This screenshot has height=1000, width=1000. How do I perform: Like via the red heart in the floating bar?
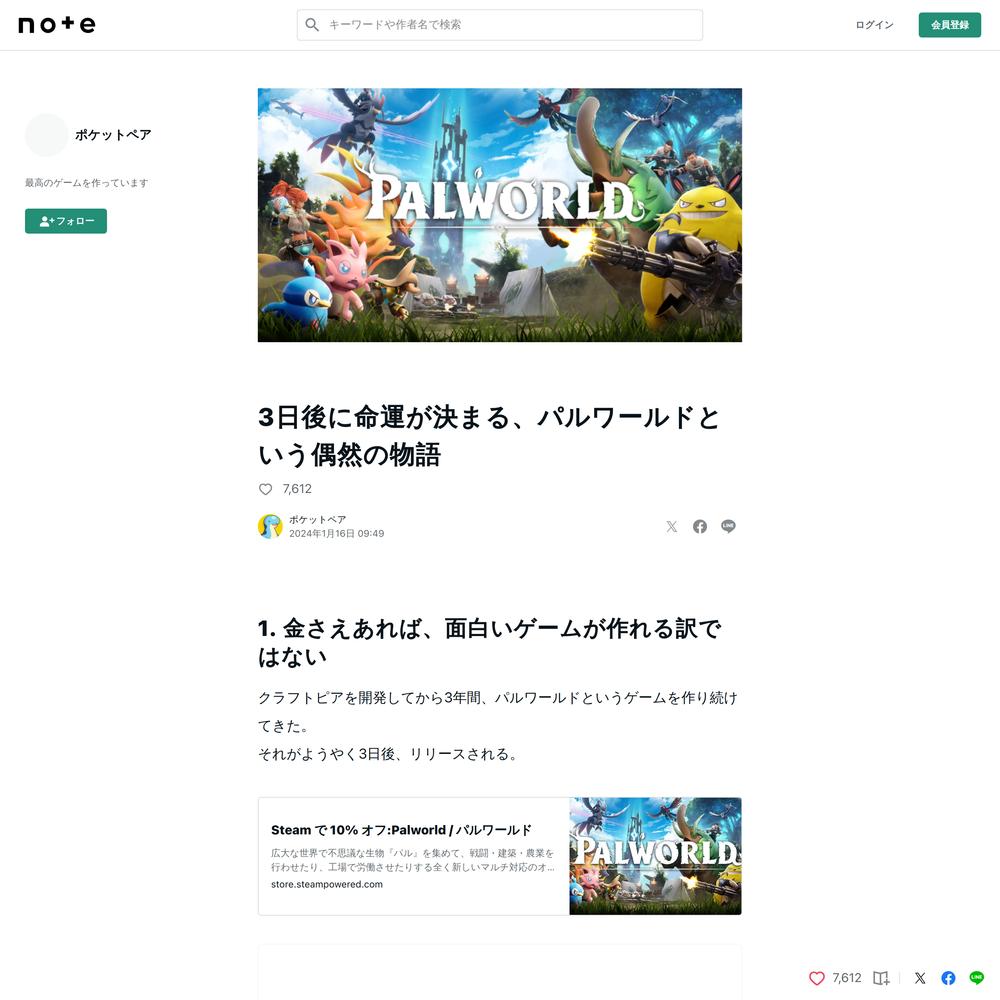(x=816, y=978)
